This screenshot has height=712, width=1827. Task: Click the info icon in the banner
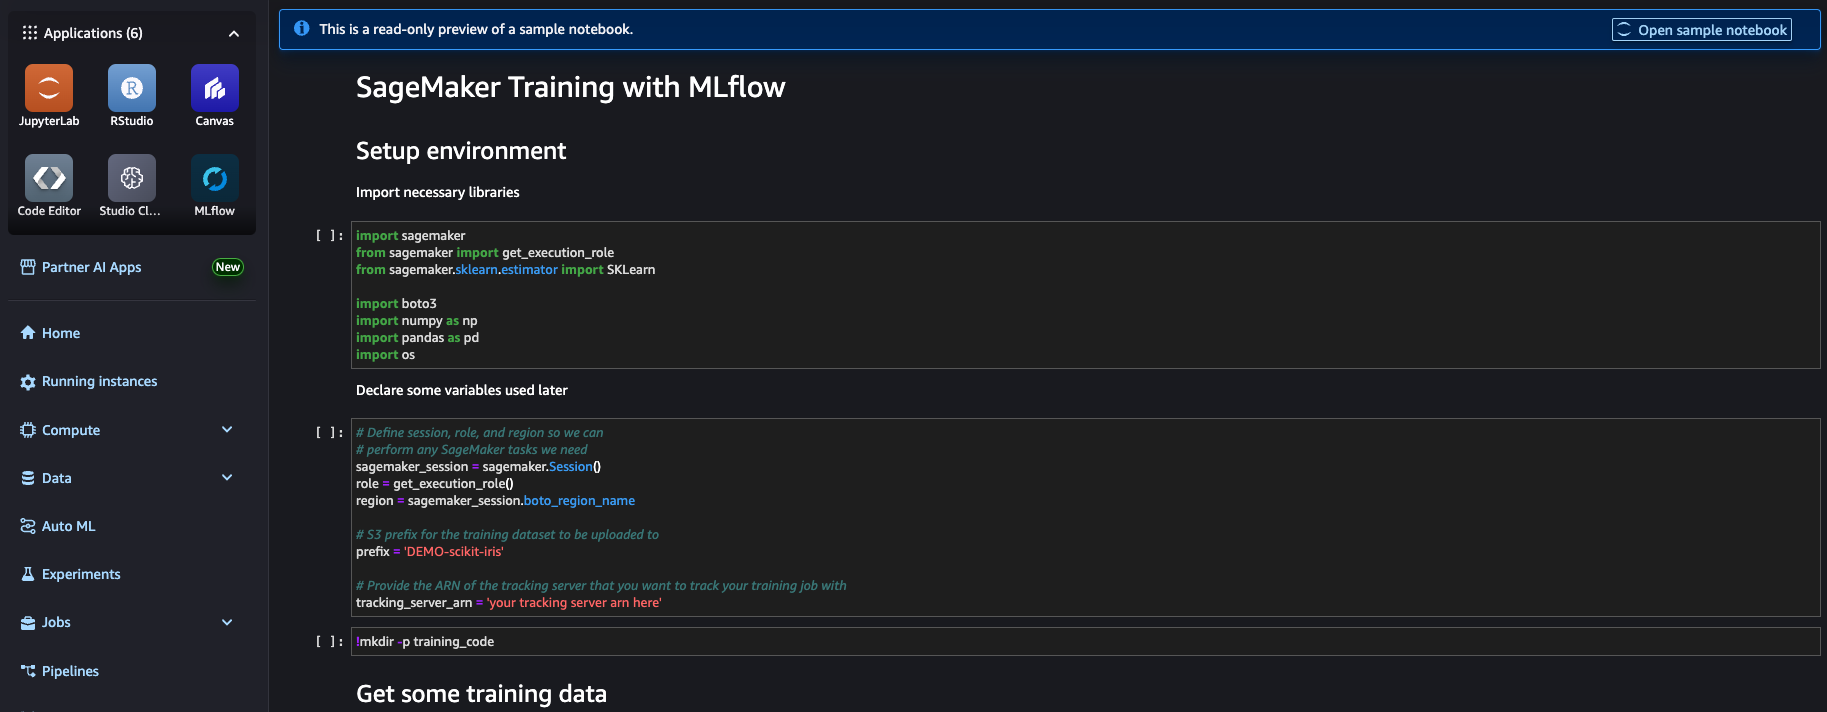(301, 28)
